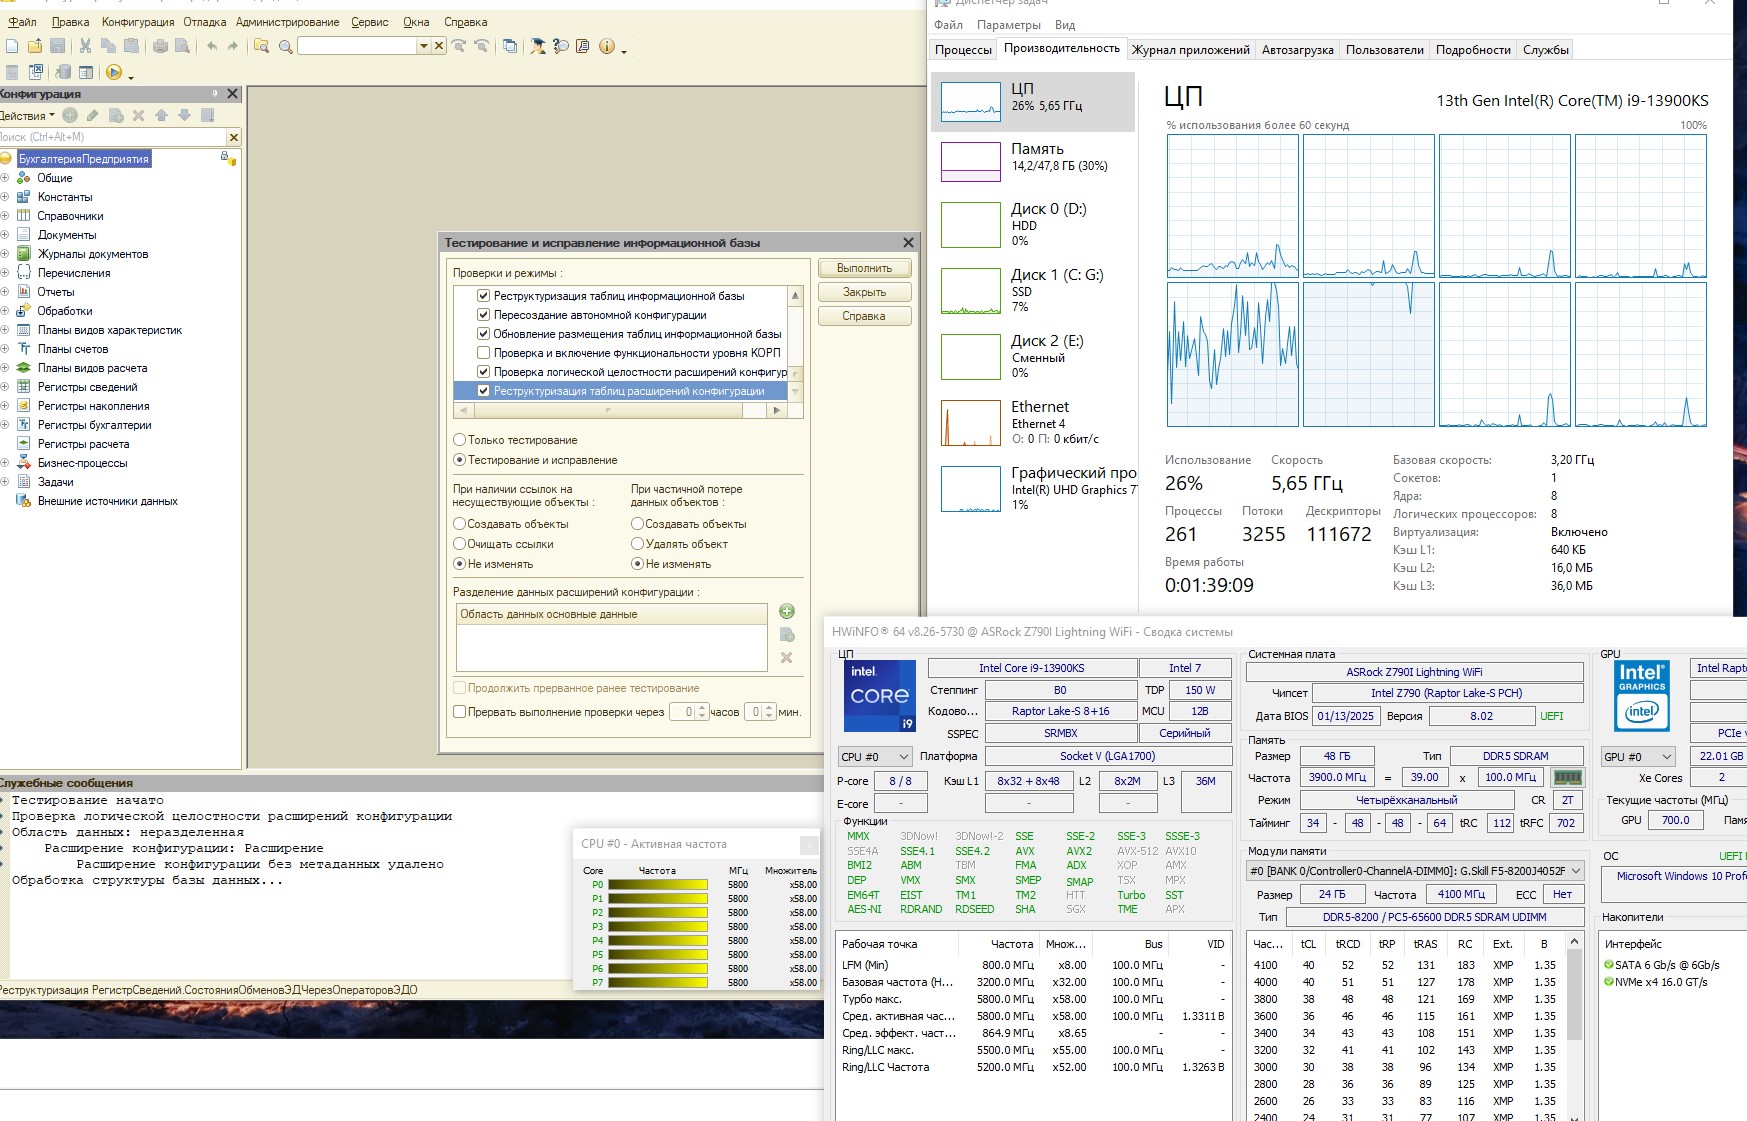The image size is (1747, 1121).
Task: Open the CPU #0 dropdown in HWiNFO
Action: coord(875,757)
